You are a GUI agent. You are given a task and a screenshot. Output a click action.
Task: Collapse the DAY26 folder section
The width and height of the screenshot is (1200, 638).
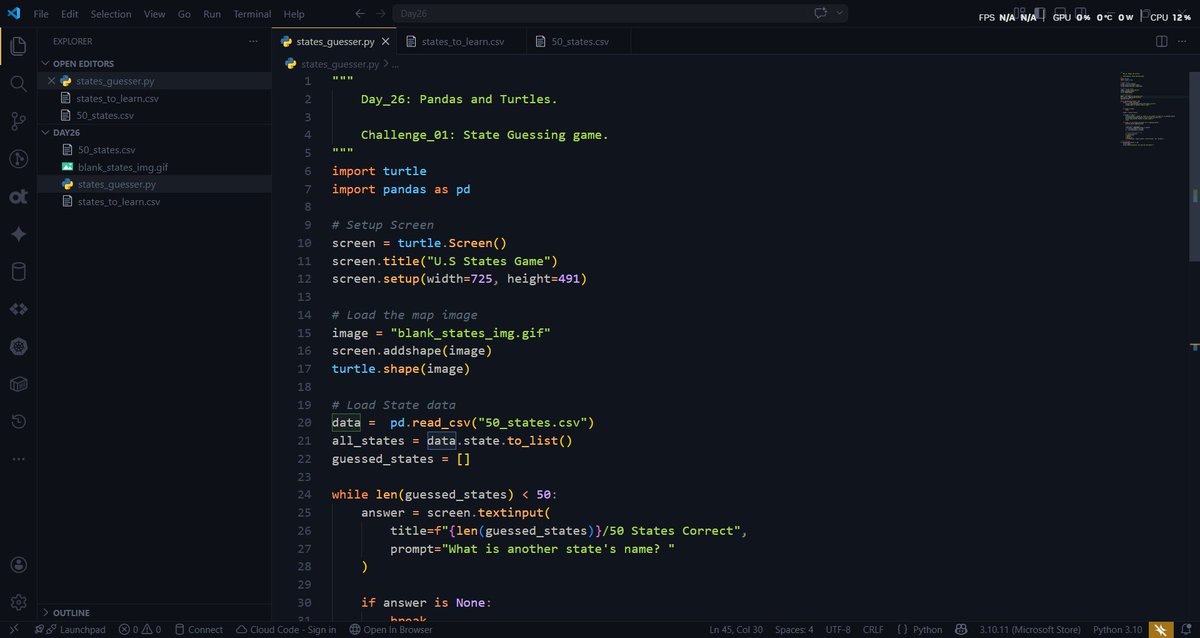pyautogui.click(x=66, y=132)
